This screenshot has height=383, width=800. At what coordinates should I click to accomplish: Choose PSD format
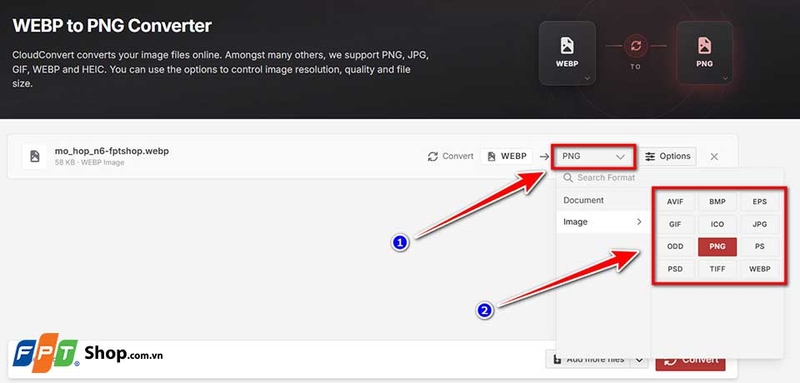point(675,269)
